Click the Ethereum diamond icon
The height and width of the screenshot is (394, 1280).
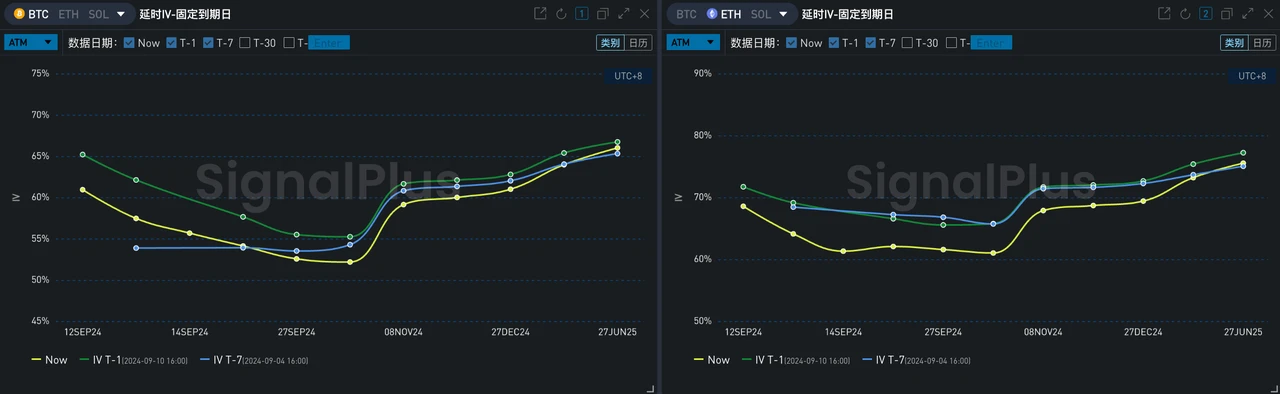click(x=712, y=14)
